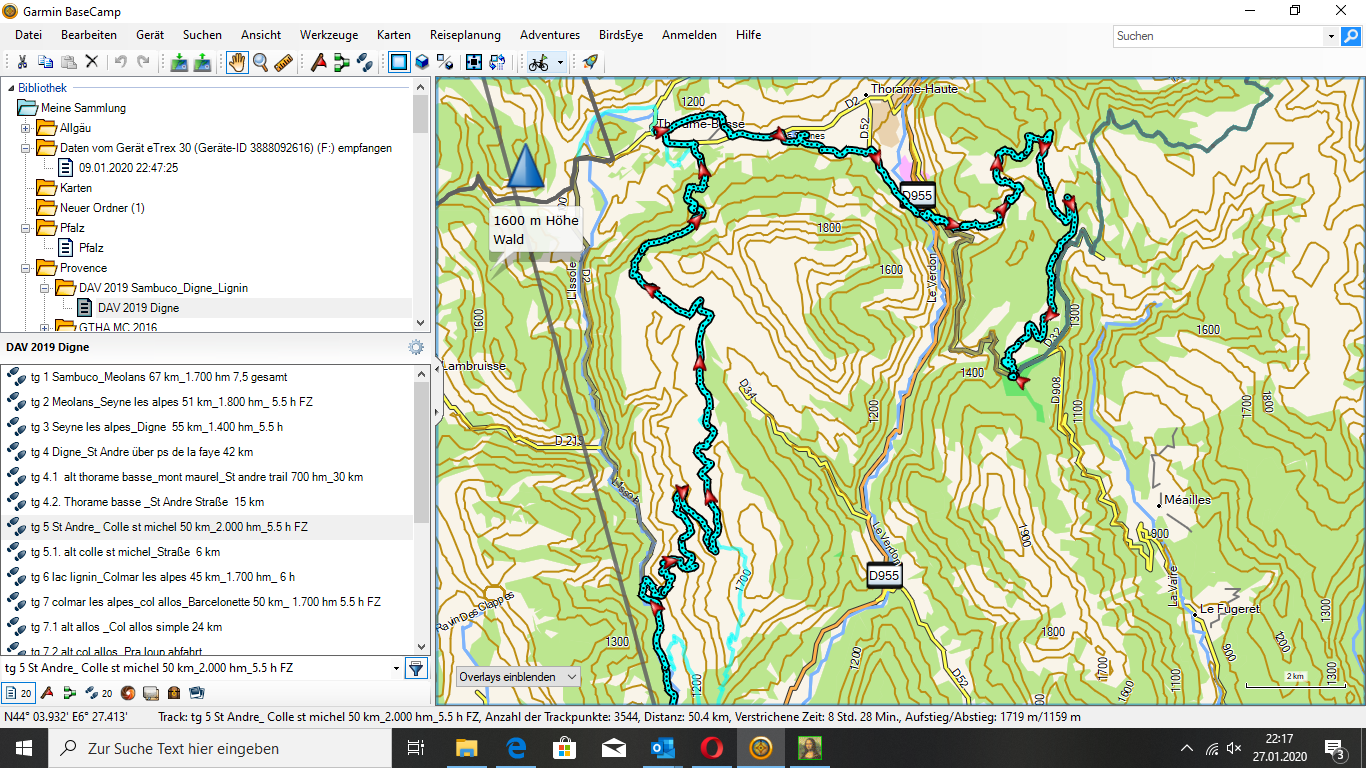The height and width of the screenshot is (768, 1366).
Task: Click the Undo arrow icon
Action: pos(120,62)
